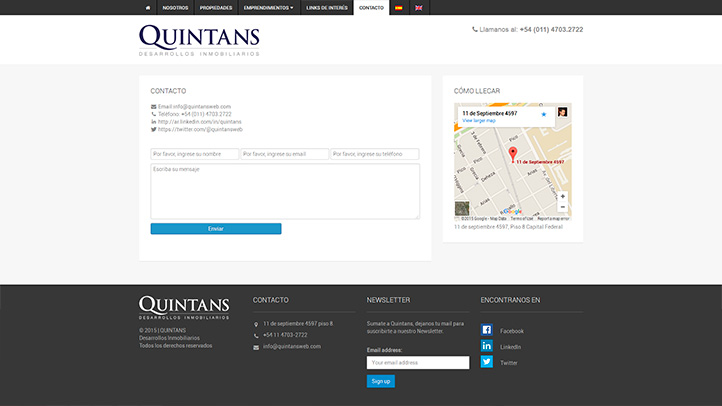
Task: Open the LinkedIn icon in footer
Action: (x=487, y=346)
